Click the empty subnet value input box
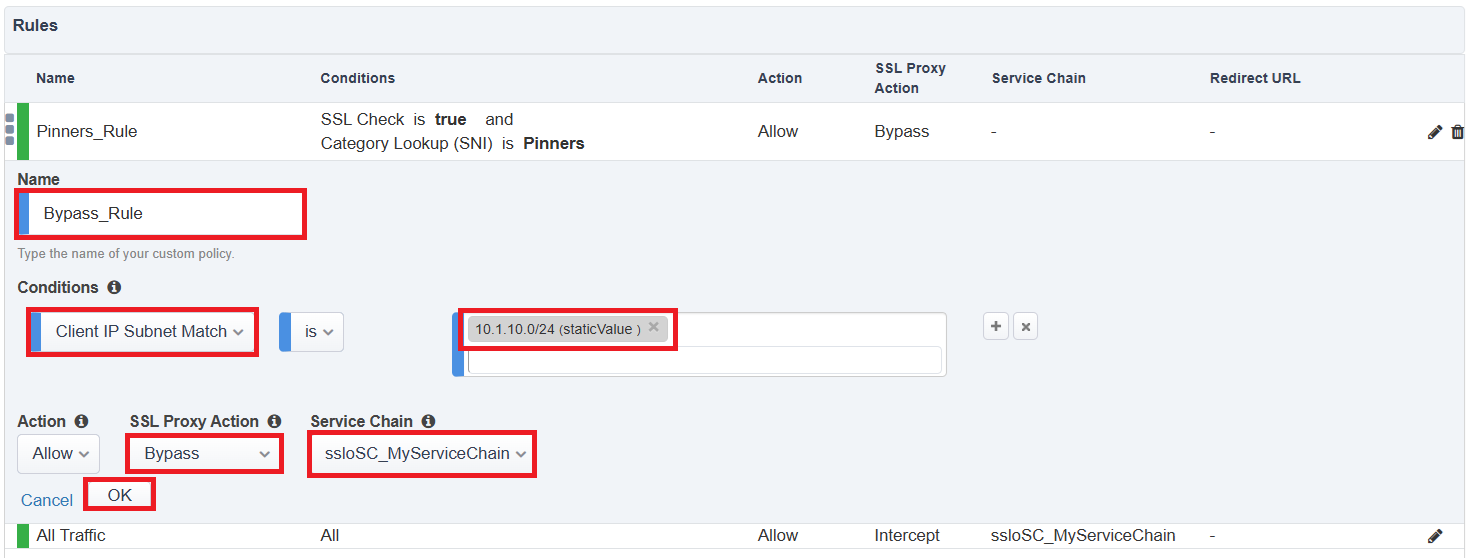1469x558 pixels. 704,360
